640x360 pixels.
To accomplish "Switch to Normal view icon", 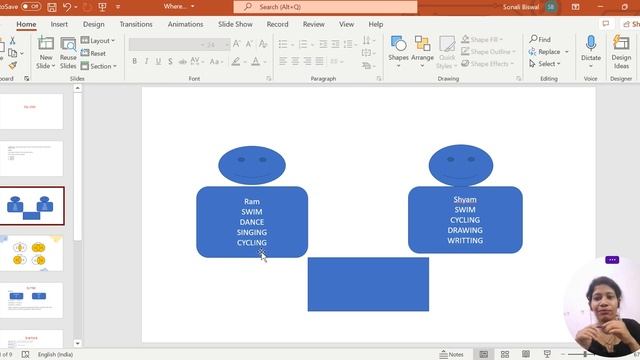I will pos(484,354).
